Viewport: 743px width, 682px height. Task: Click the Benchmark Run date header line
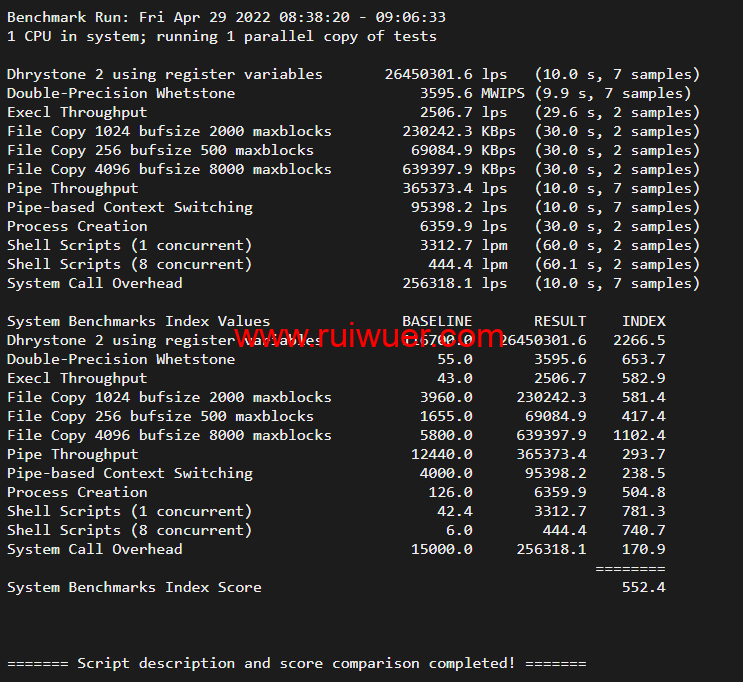(x=226, y=17)
